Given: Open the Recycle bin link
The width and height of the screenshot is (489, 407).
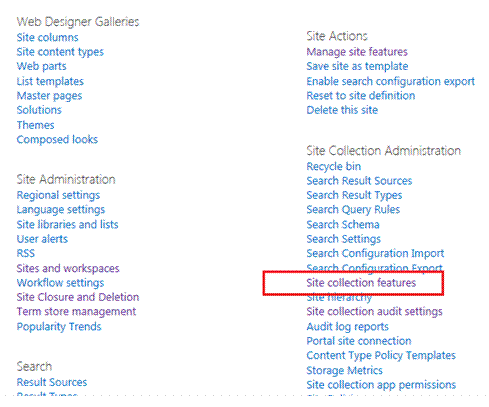Looking at the screenshot, I should click(x=333, y=166).
